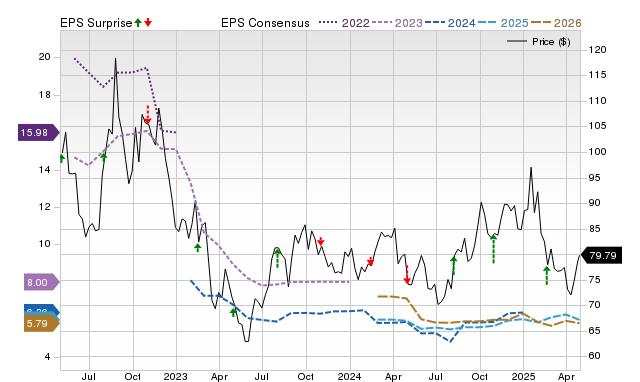The height and width of the screenshot is (382, 640).
Task: Click the purple 15.98 EPS value tag
Action: pyautogui.click(x=38, y=133)
